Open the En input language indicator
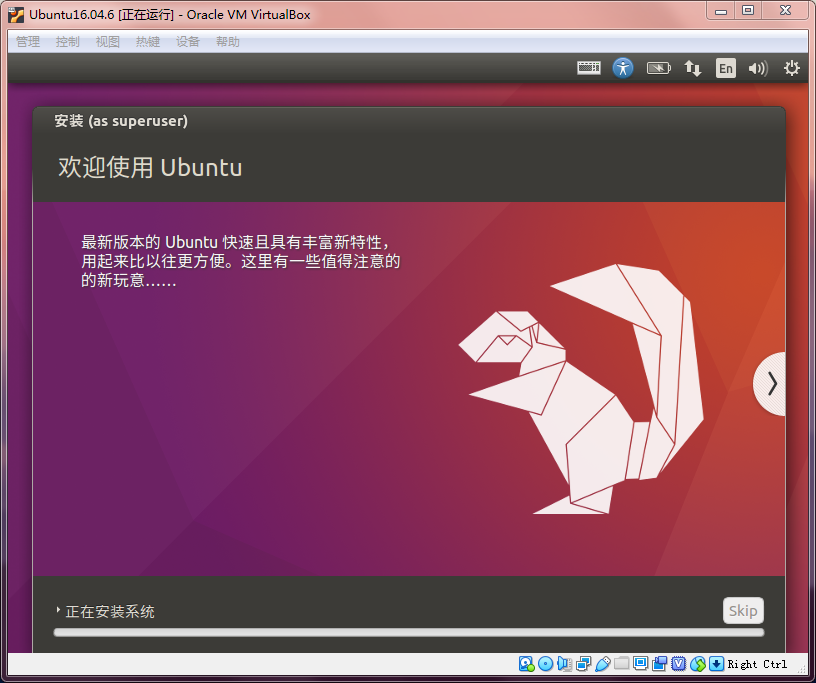Screen dimensions: 816x683 (726, 68)
